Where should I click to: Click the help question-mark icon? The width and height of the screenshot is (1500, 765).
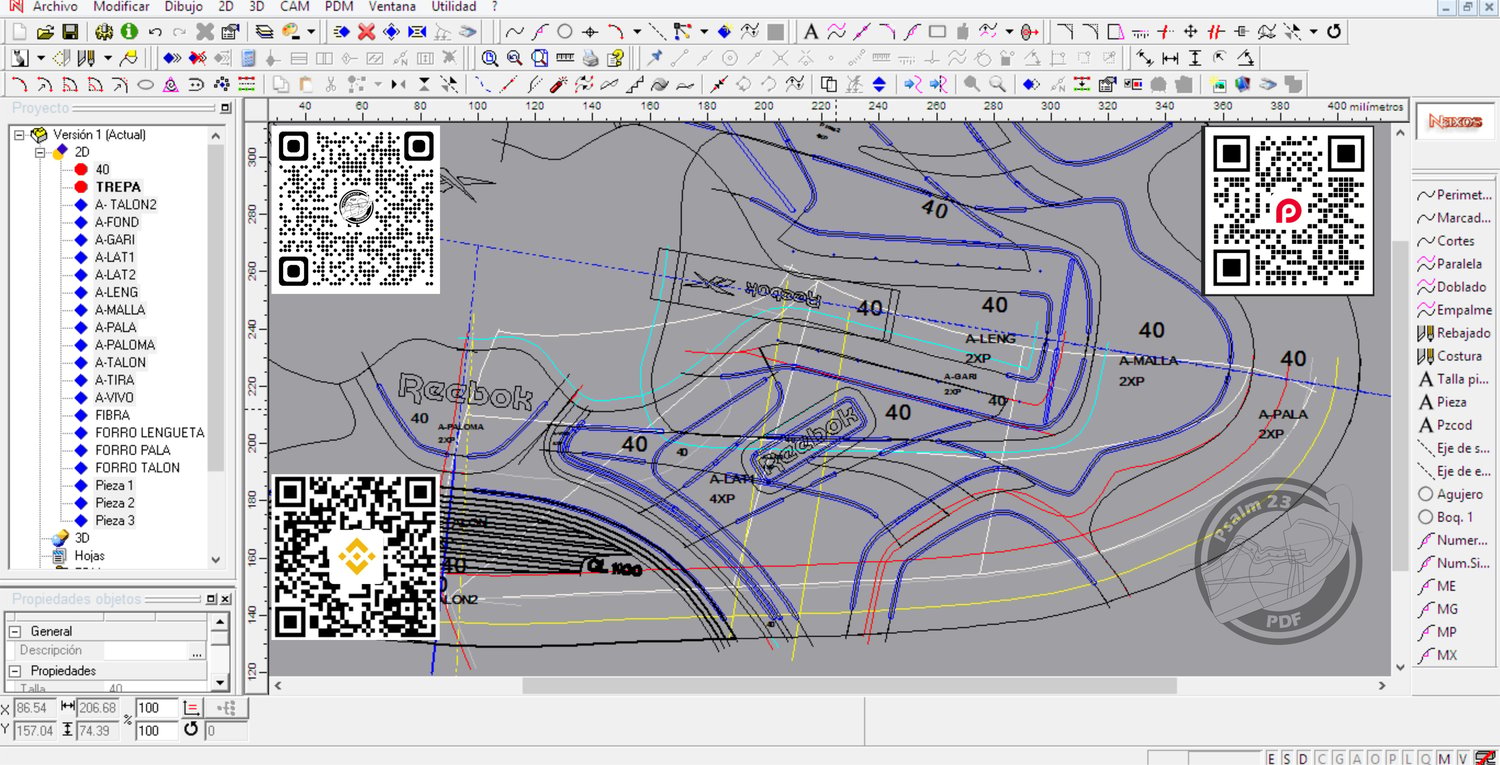616,58
